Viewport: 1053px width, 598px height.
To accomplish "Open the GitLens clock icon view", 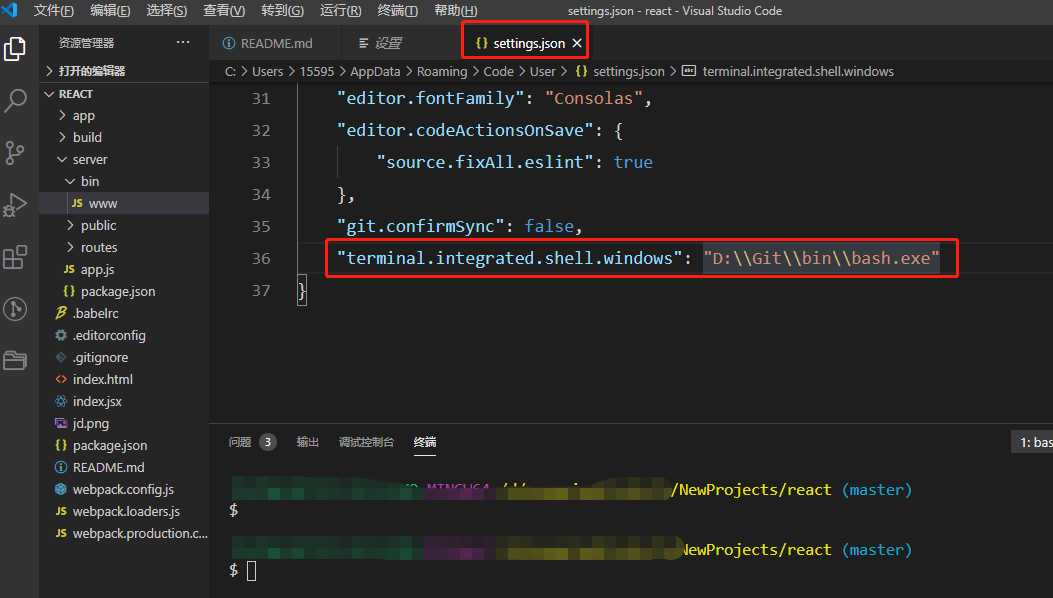I will click(15, 309).
